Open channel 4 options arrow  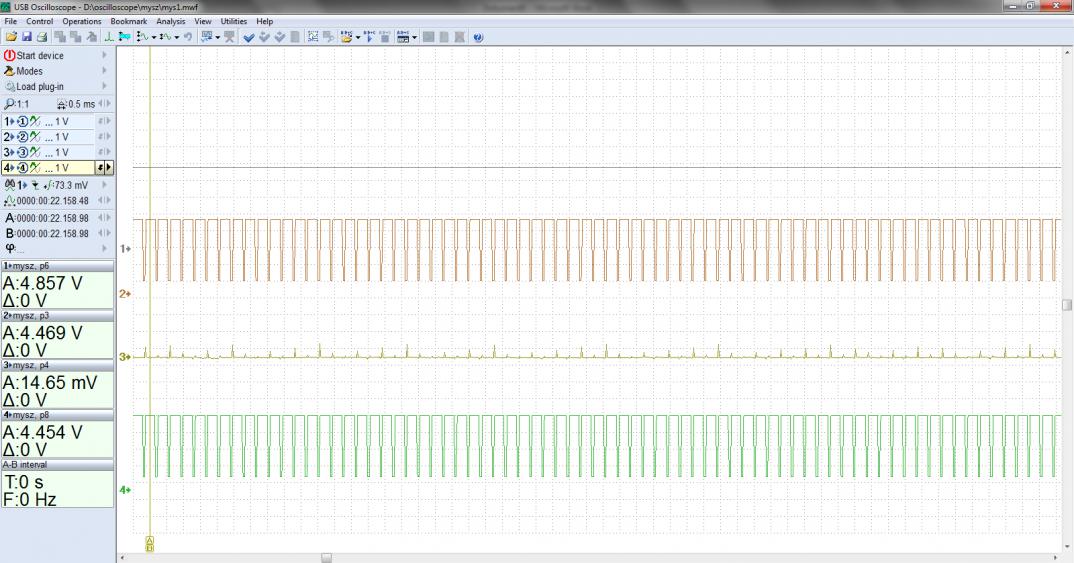(x=108, y=168)
